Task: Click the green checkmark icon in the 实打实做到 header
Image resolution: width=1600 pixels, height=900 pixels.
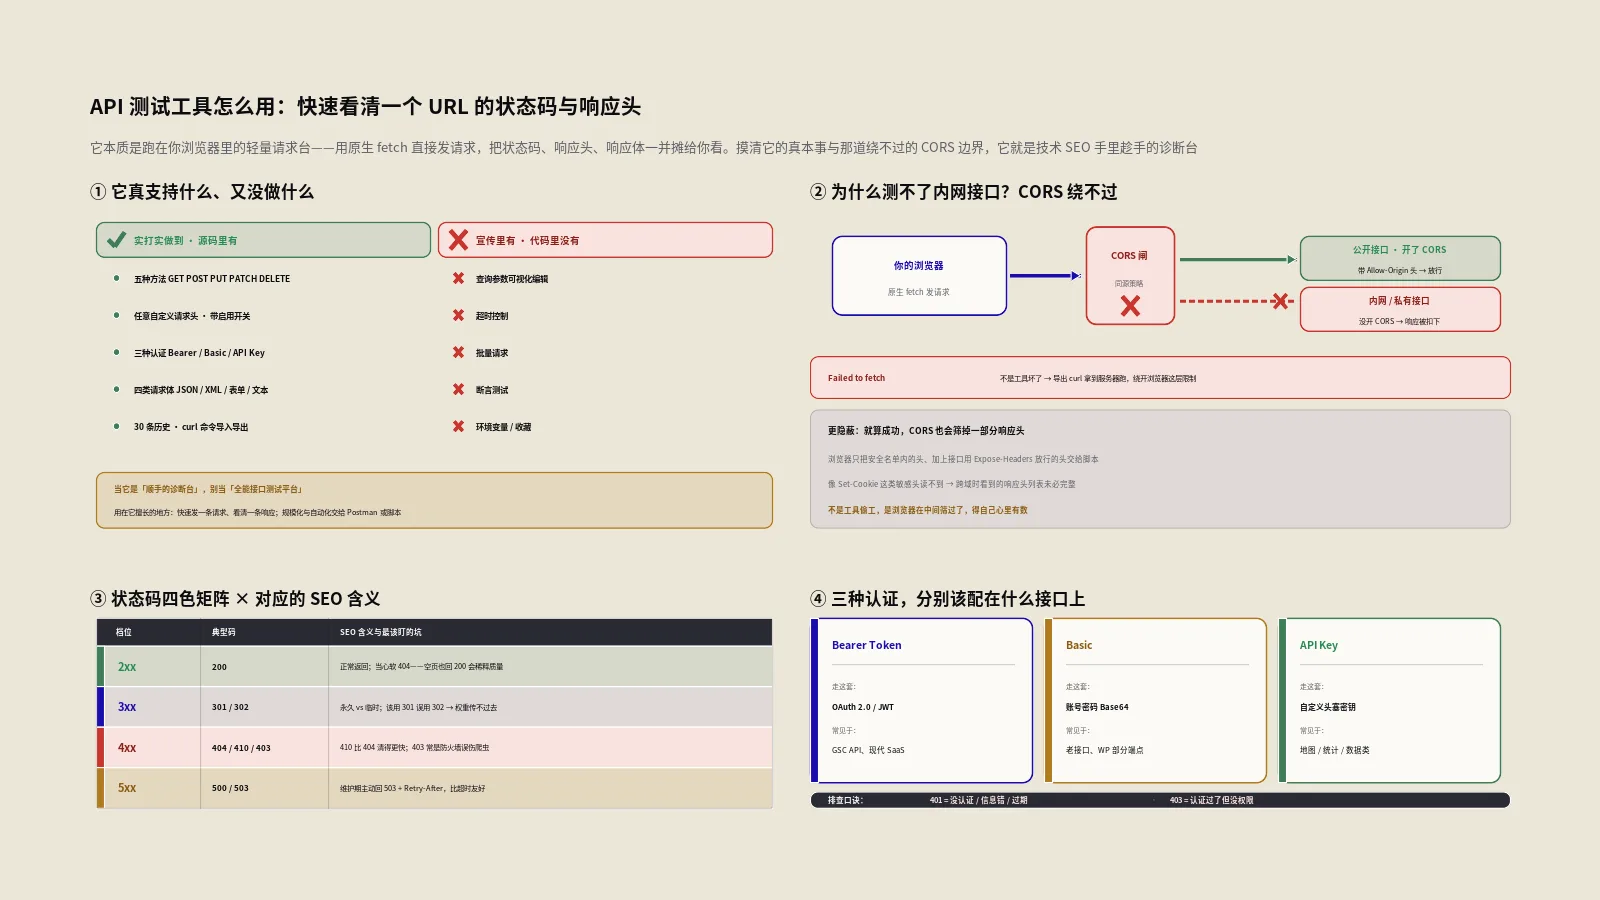Action: point(116,240)
